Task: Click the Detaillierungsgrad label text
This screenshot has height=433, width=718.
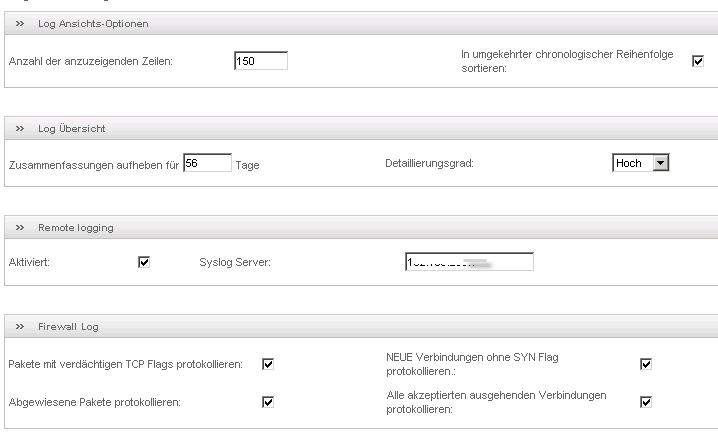Action: coord(429,164)
